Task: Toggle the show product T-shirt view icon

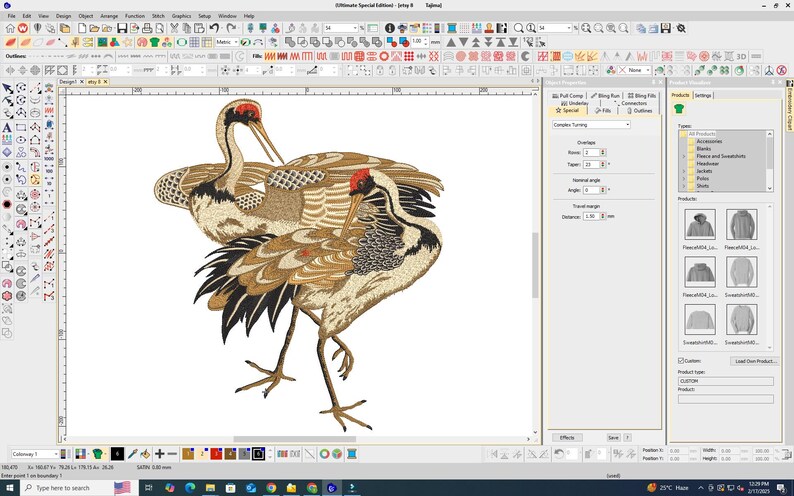Action: [154, 42]
